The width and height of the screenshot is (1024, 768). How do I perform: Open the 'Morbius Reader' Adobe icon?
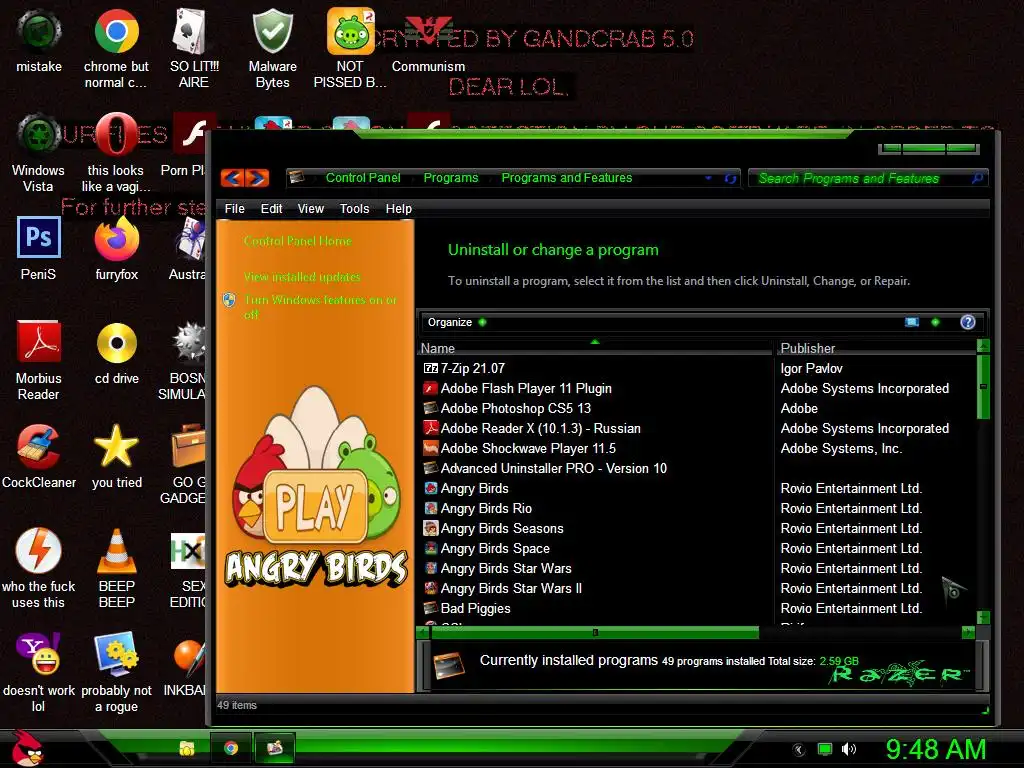click(38, 360)
